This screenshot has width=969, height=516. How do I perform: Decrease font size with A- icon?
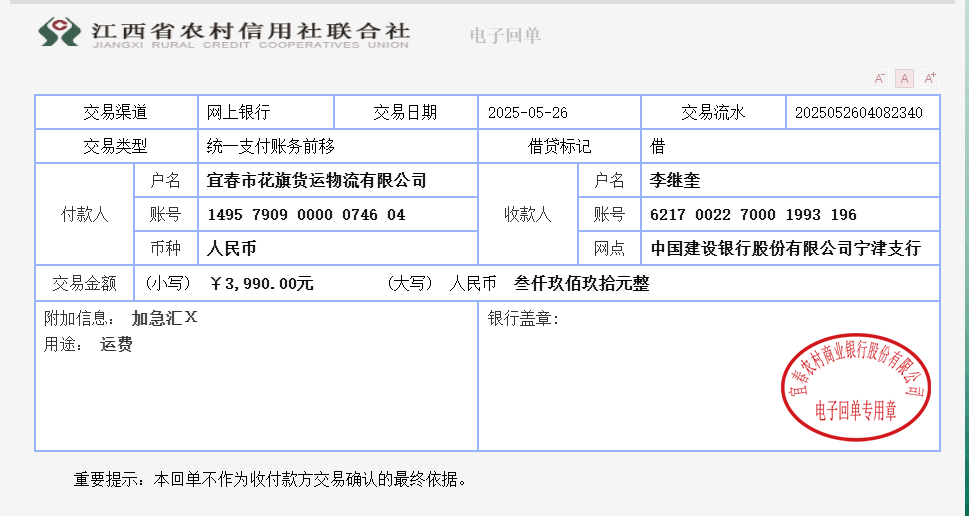click(879, 78)
